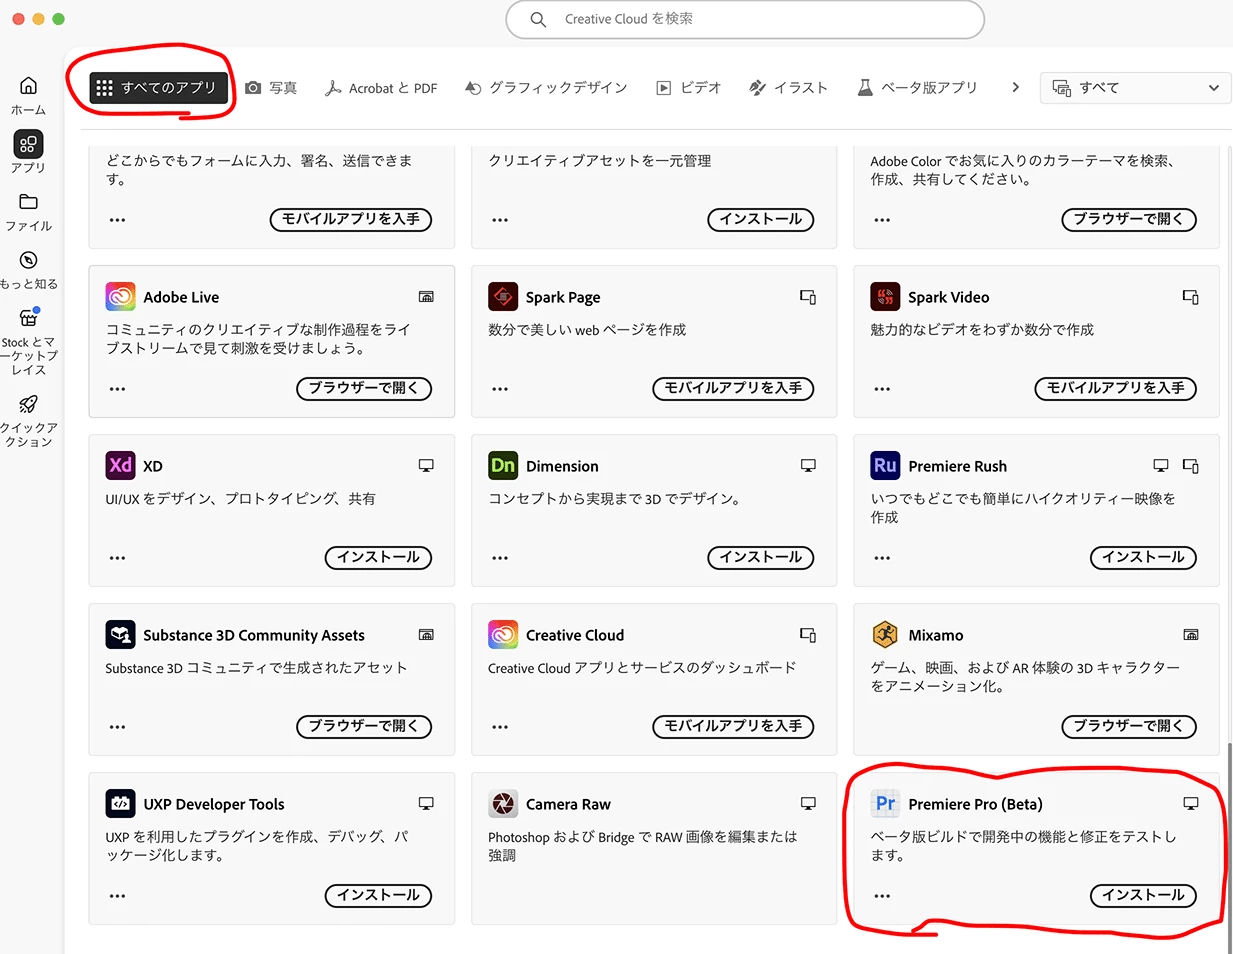Viewport: 1233px width, 954px height.
Task: Switch to the Acrobat と PDF tab
Action: point(381,88)
